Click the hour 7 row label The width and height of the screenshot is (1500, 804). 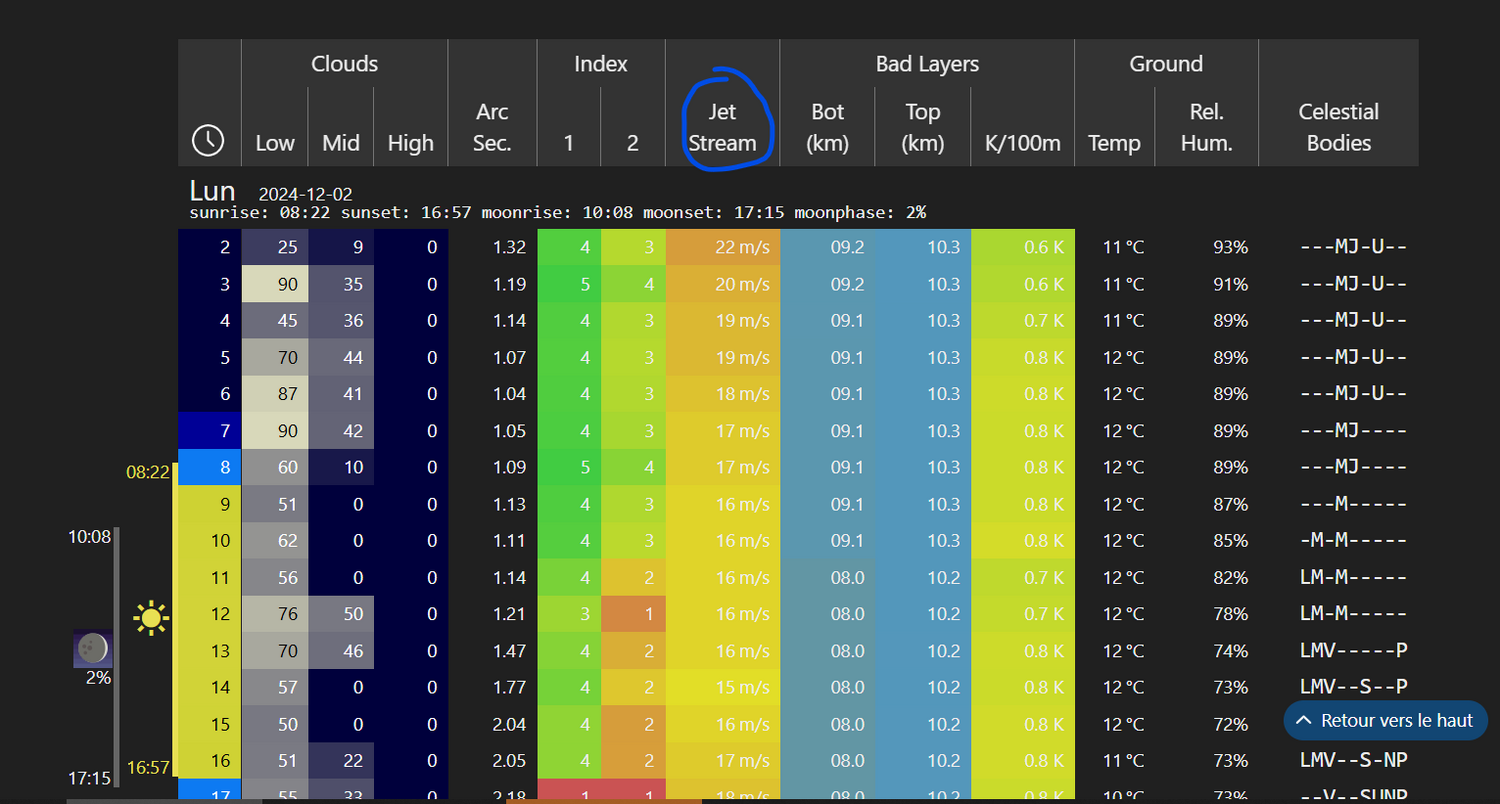pos(210,431)
